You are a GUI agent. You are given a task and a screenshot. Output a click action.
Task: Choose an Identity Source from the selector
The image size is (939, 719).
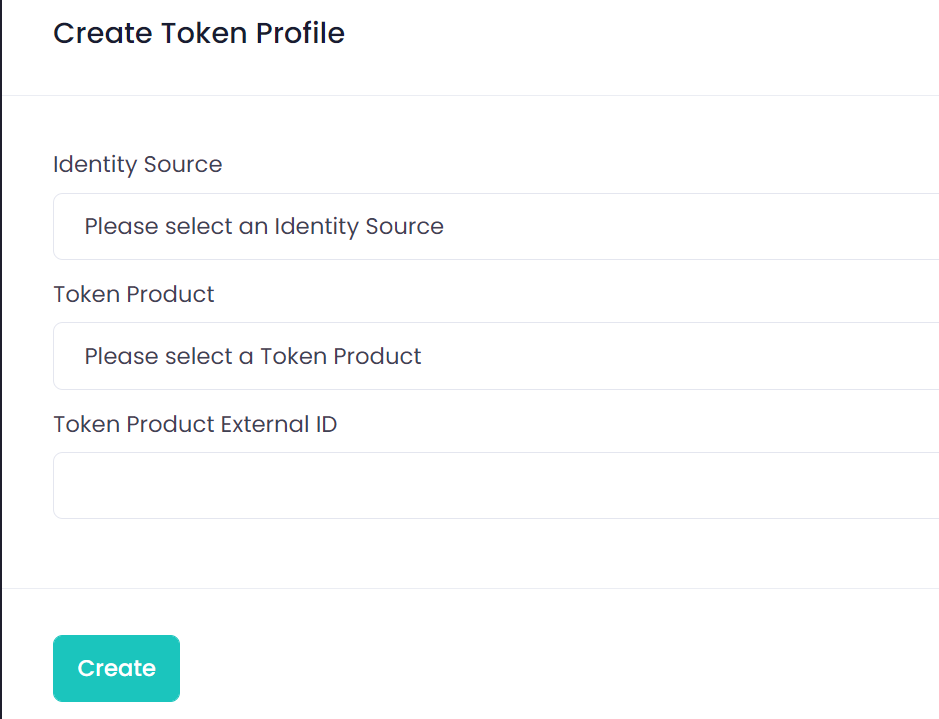[x=495, y=226]
